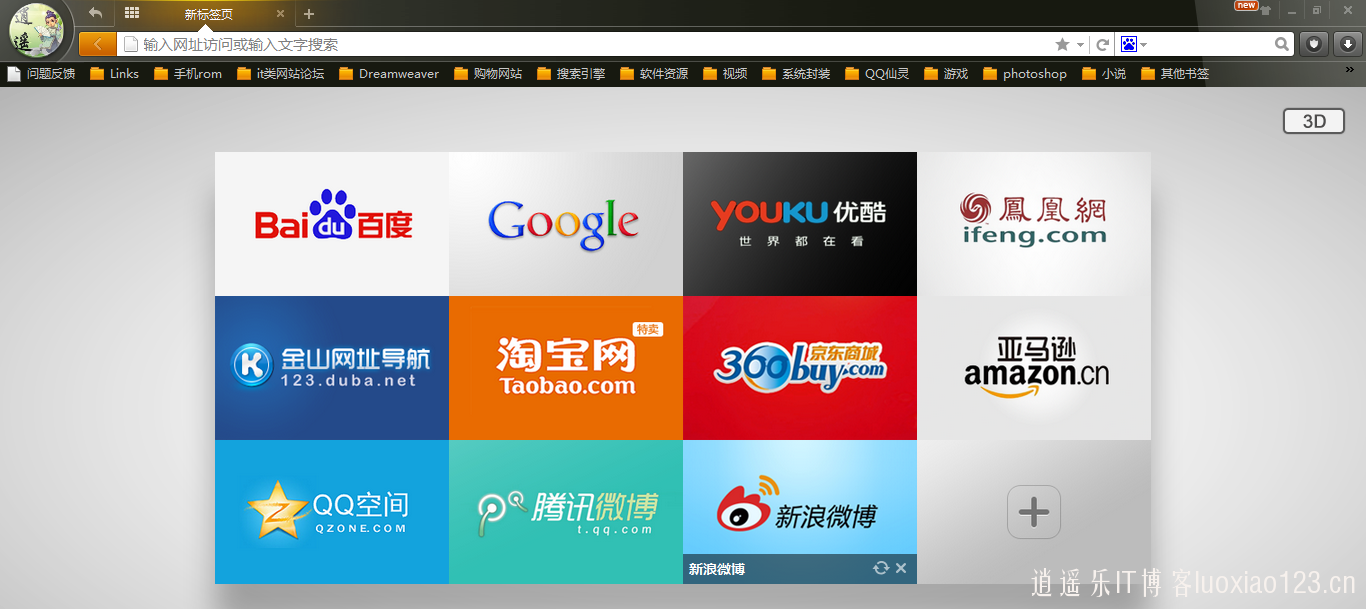Close the 新标签页 tab
The height and width of the screenshot is (609, 1366).
(x=280, y=14)
